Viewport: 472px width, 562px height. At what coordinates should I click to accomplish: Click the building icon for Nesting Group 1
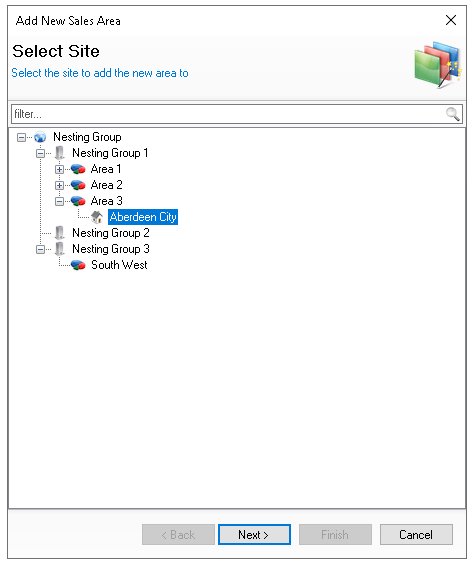tap(59, 153)
